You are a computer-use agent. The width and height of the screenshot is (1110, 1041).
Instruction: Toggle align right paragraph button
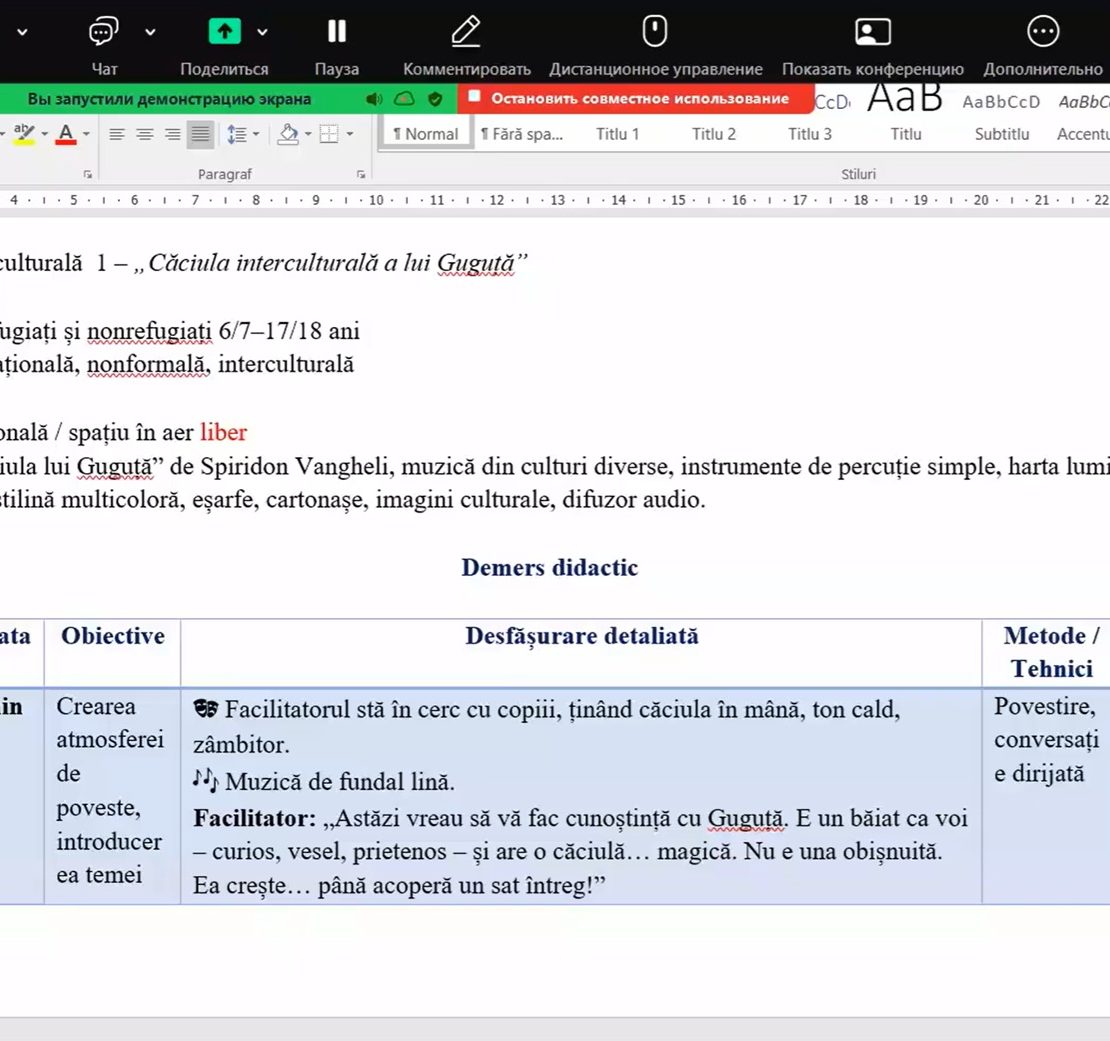173,134
